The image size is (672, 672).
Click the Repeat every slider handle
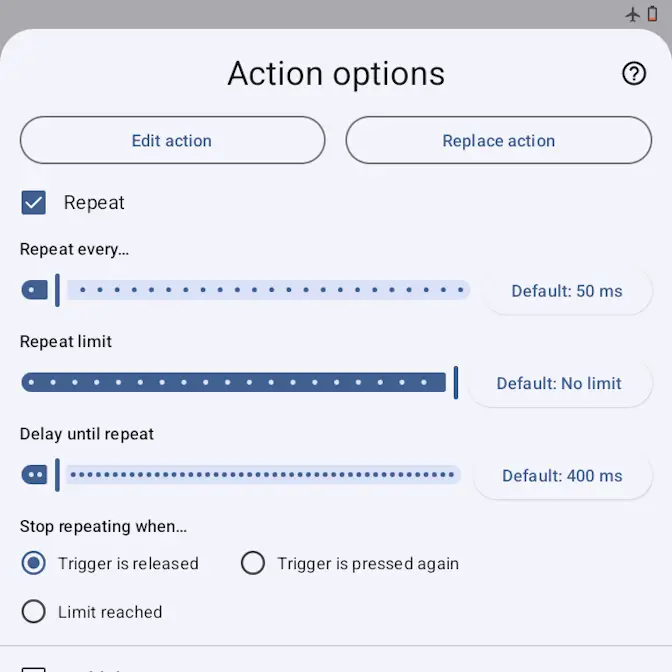(x=57, y=290)
